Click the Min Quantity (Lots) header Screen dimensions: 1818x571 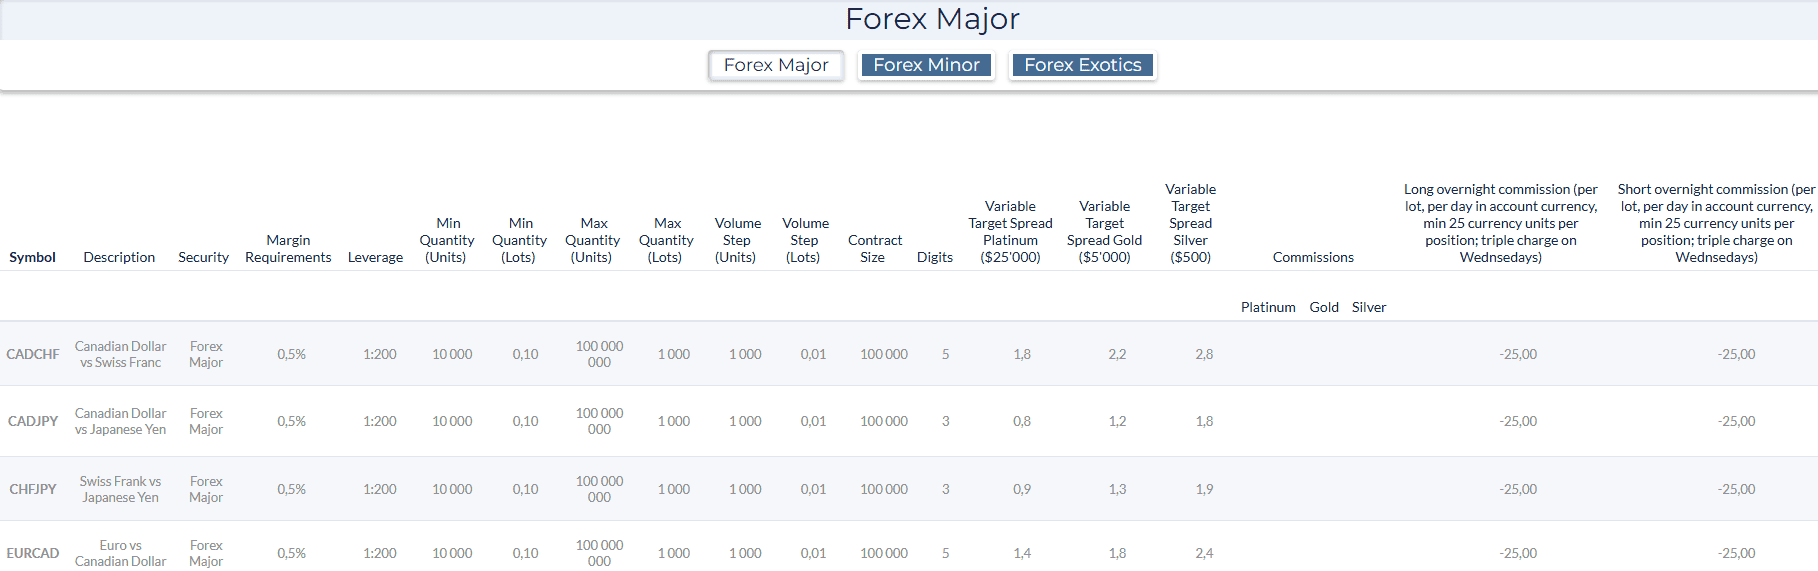tap(519, 240)
